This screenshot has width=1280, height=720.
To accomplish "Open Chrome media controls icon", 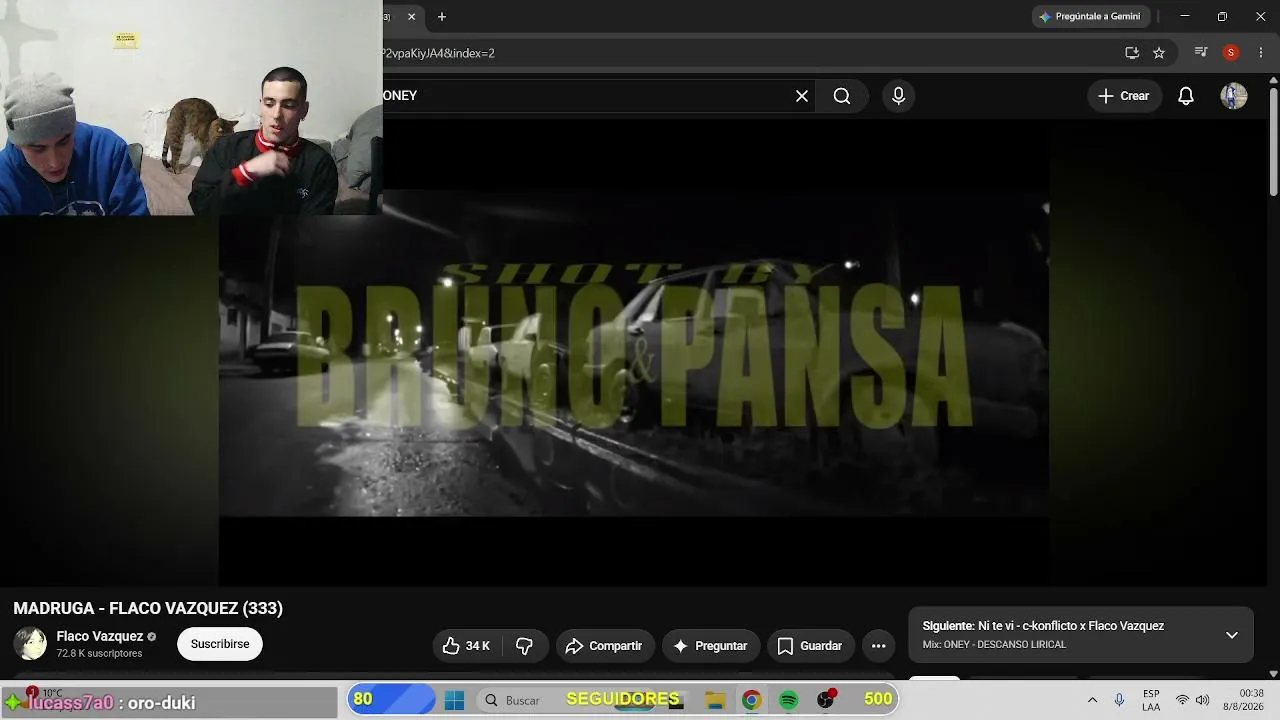I will click(x=1202, y=53).
